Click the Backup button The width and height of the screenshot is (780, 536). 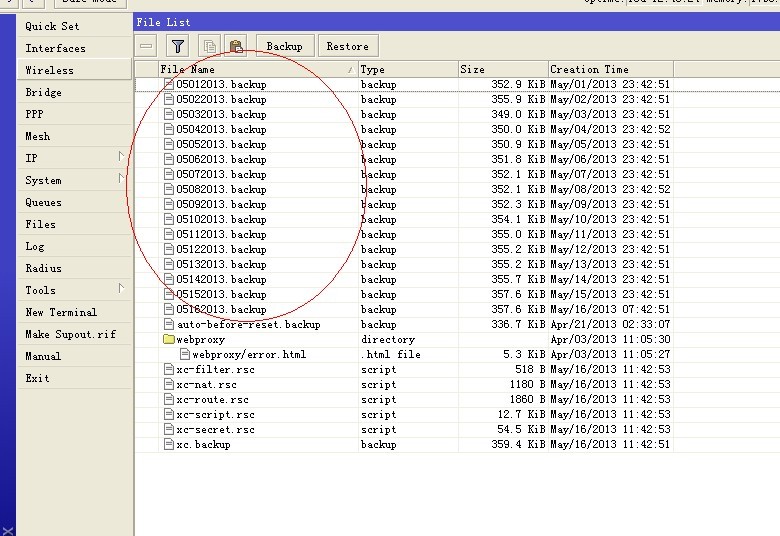(285, 46)
